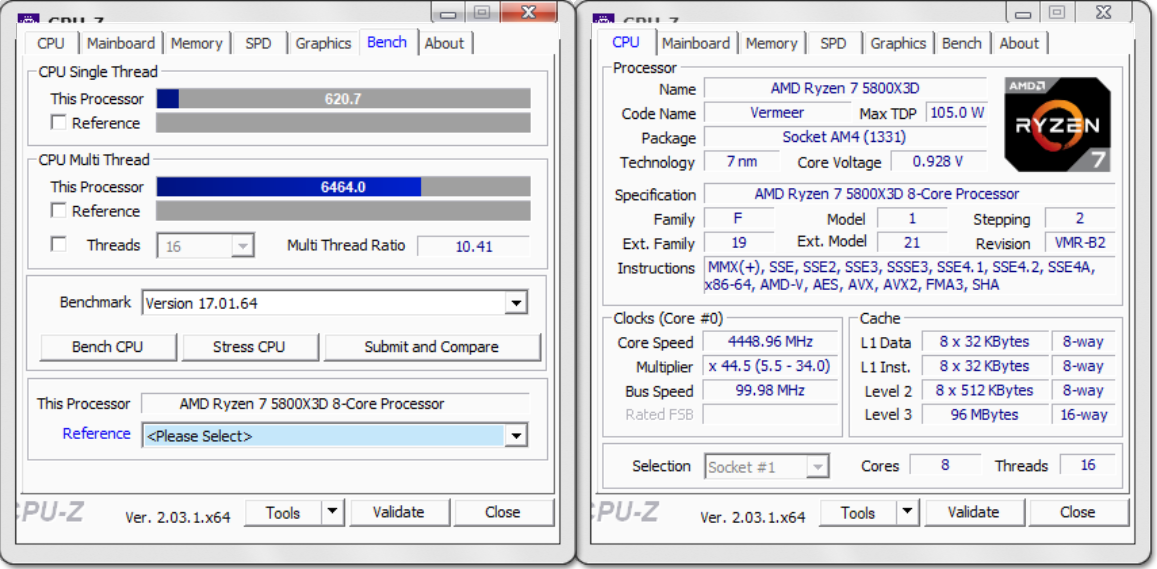Click the AMD Ryzen 7 logo image

(x=1057, y=124)
